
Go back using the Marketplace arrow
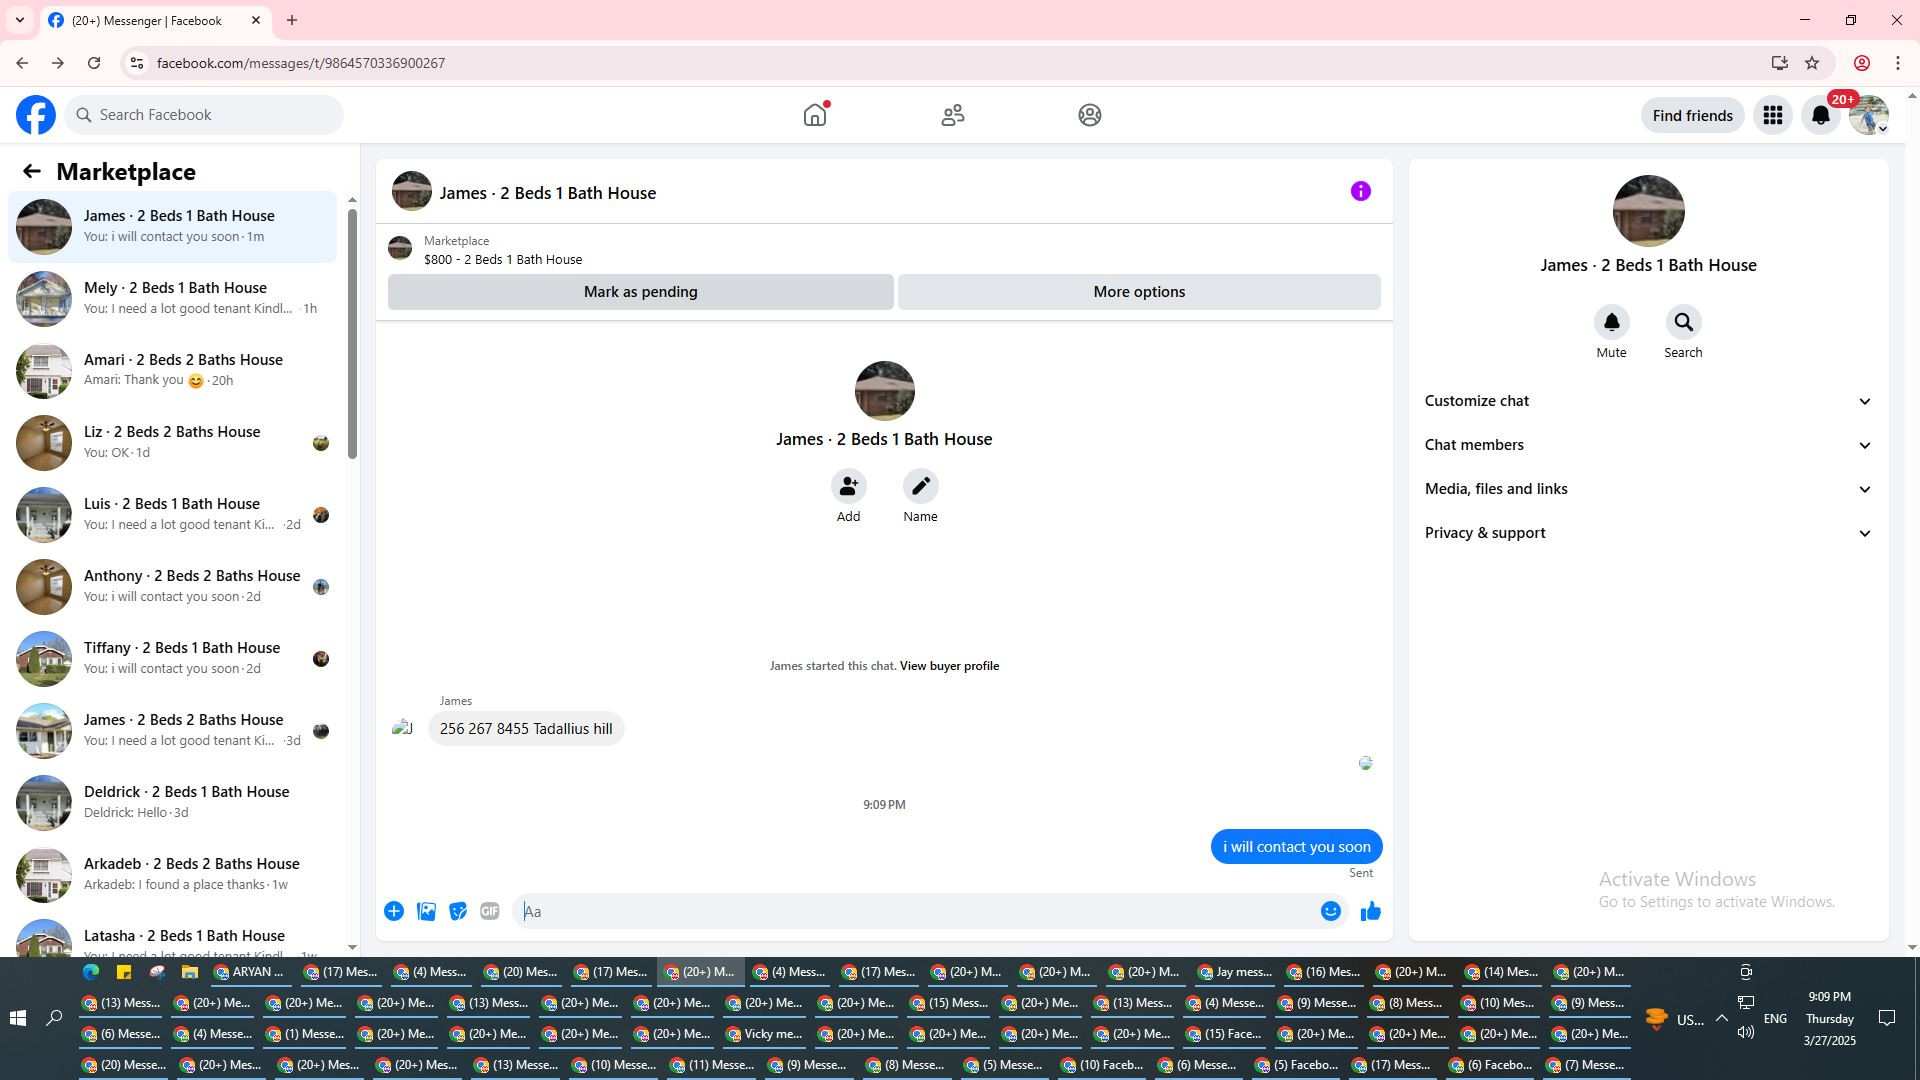[x=32, y=171]
